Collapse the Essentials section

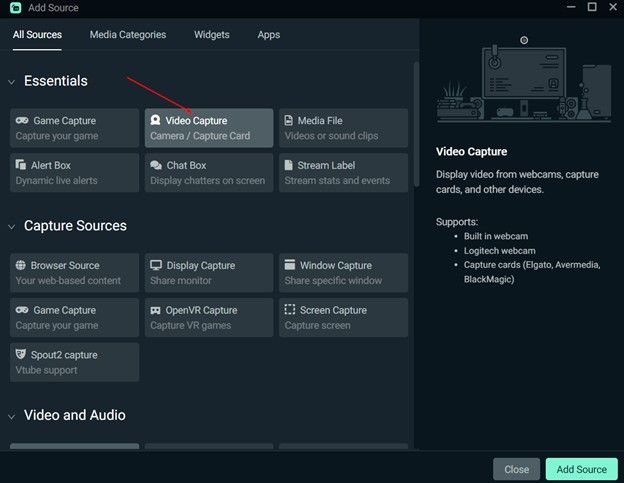12,82
